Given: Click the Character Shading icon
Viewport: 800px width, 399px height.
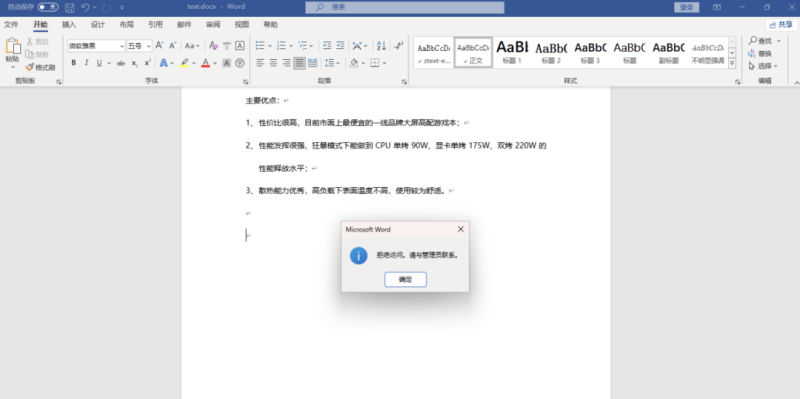Looking at the screenshot, I should (x=227, y=63).
